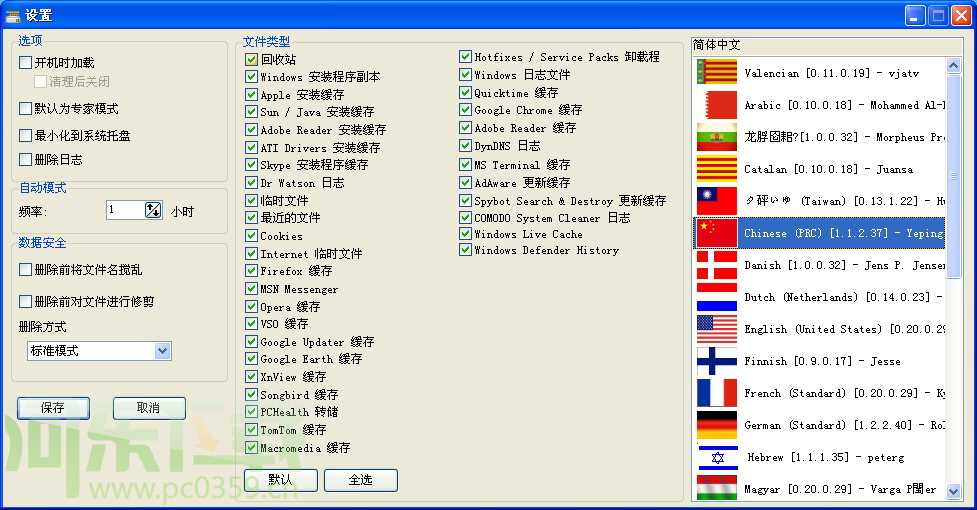
Task: Click the Chinese (PRC) flag icon
Action: point(717,233)
